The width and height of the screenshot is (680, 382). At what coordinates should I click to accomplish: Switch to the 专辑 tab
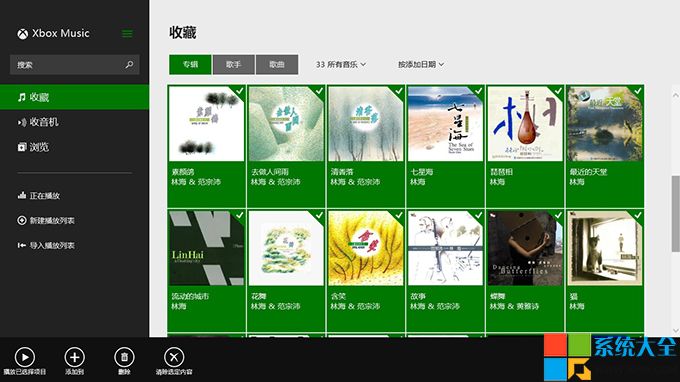pos(190,65)
